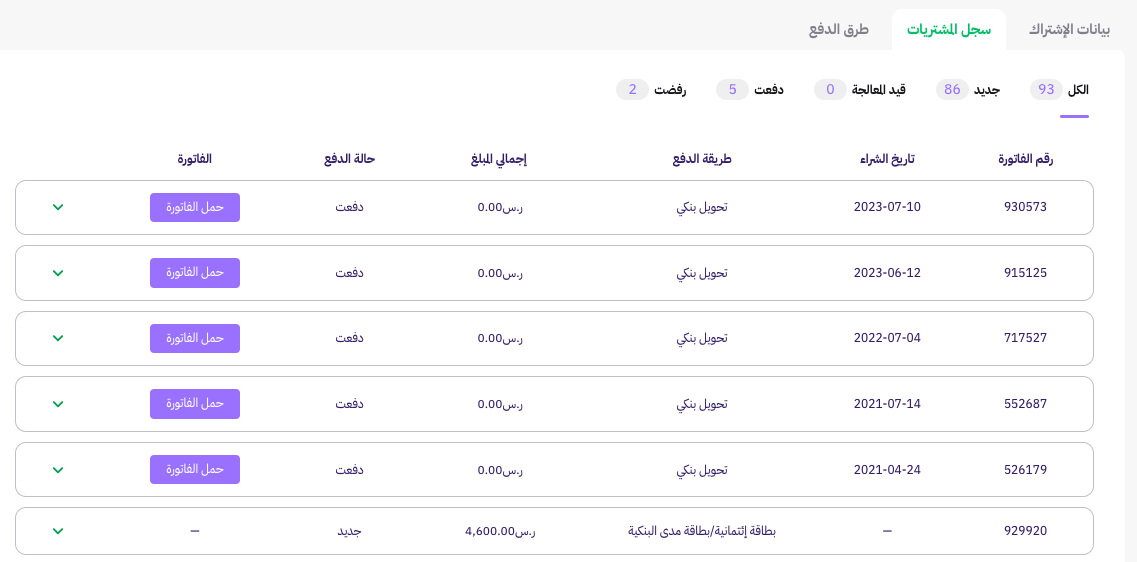Image resolution: width=1137 pixels, height=562 pixels.
Task: Download invoice dated 2021-07-14
Action: click(x=195, y=404)
